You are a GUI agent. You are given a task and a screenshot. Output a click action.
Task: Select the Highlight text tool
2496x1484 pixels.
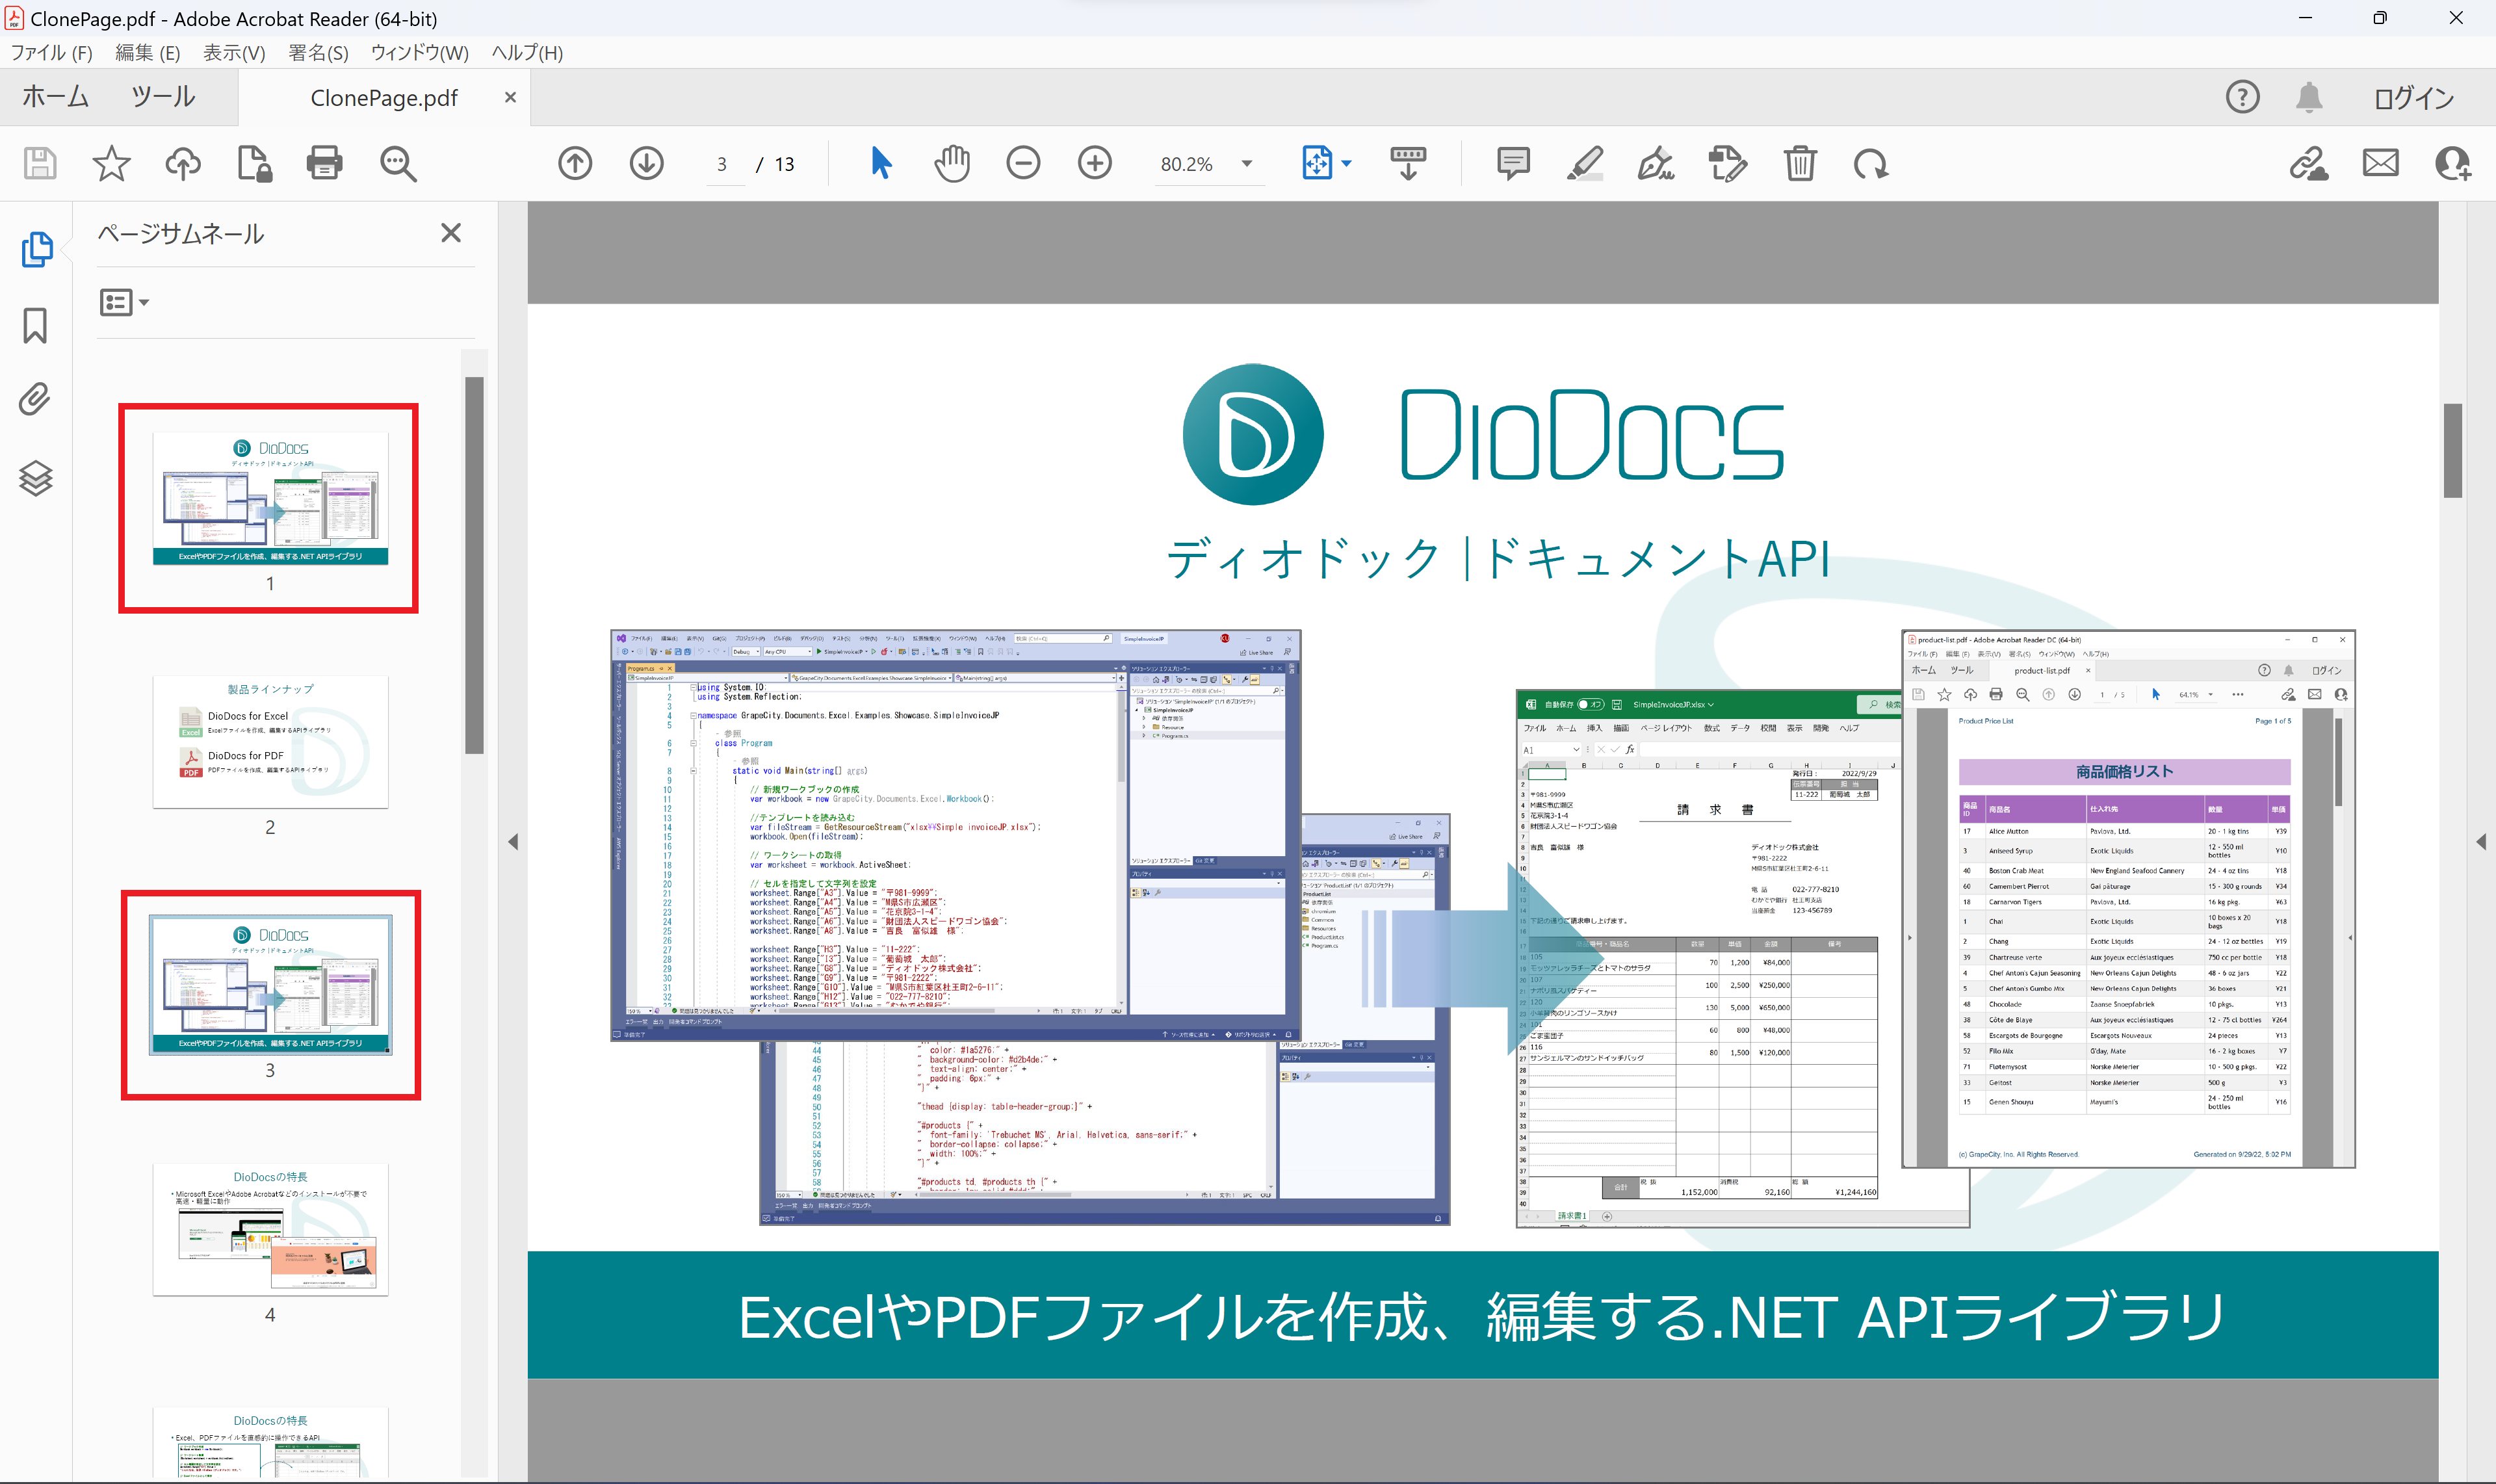(x=1585, y=163)
